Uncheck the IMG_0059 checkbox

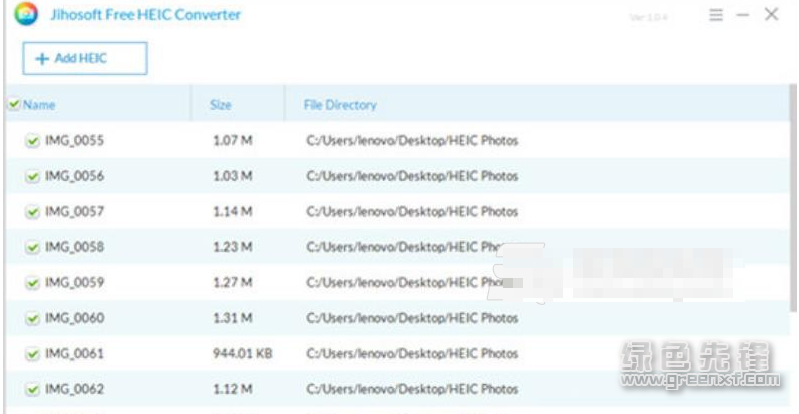click(x=32, y=283)
